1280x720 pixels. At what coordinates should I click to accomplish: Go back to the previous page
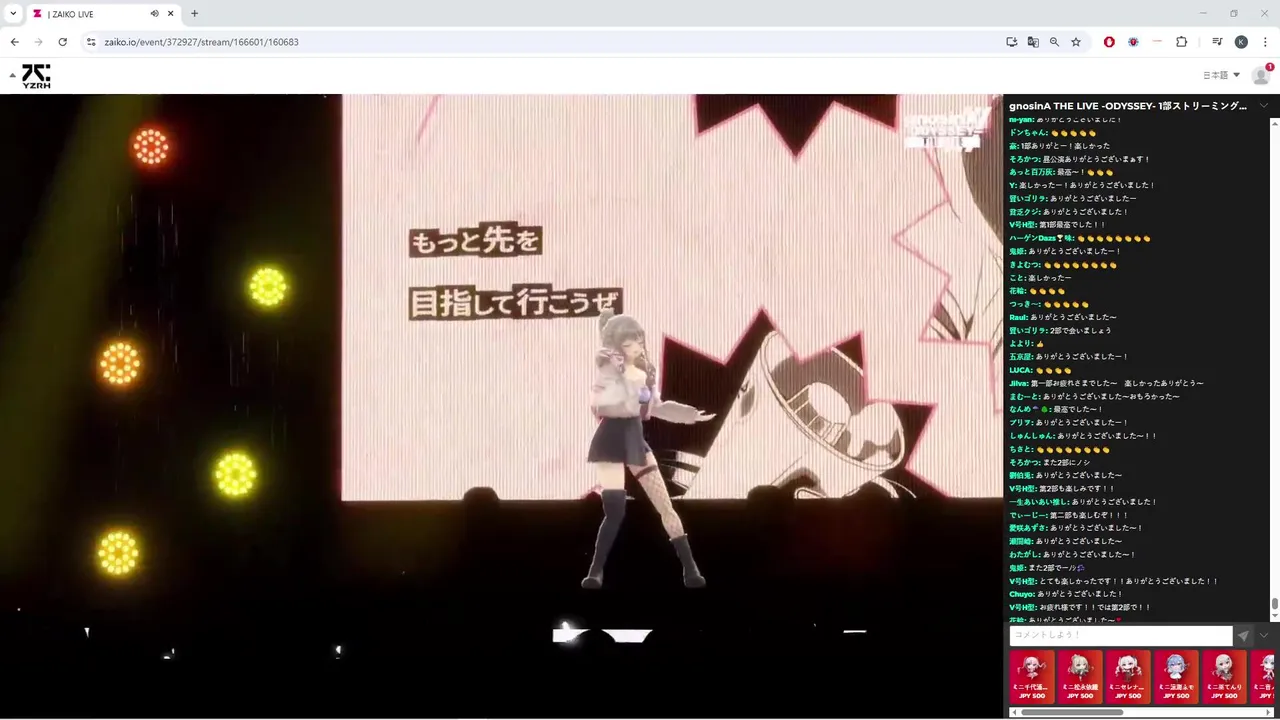pos(14,42)
